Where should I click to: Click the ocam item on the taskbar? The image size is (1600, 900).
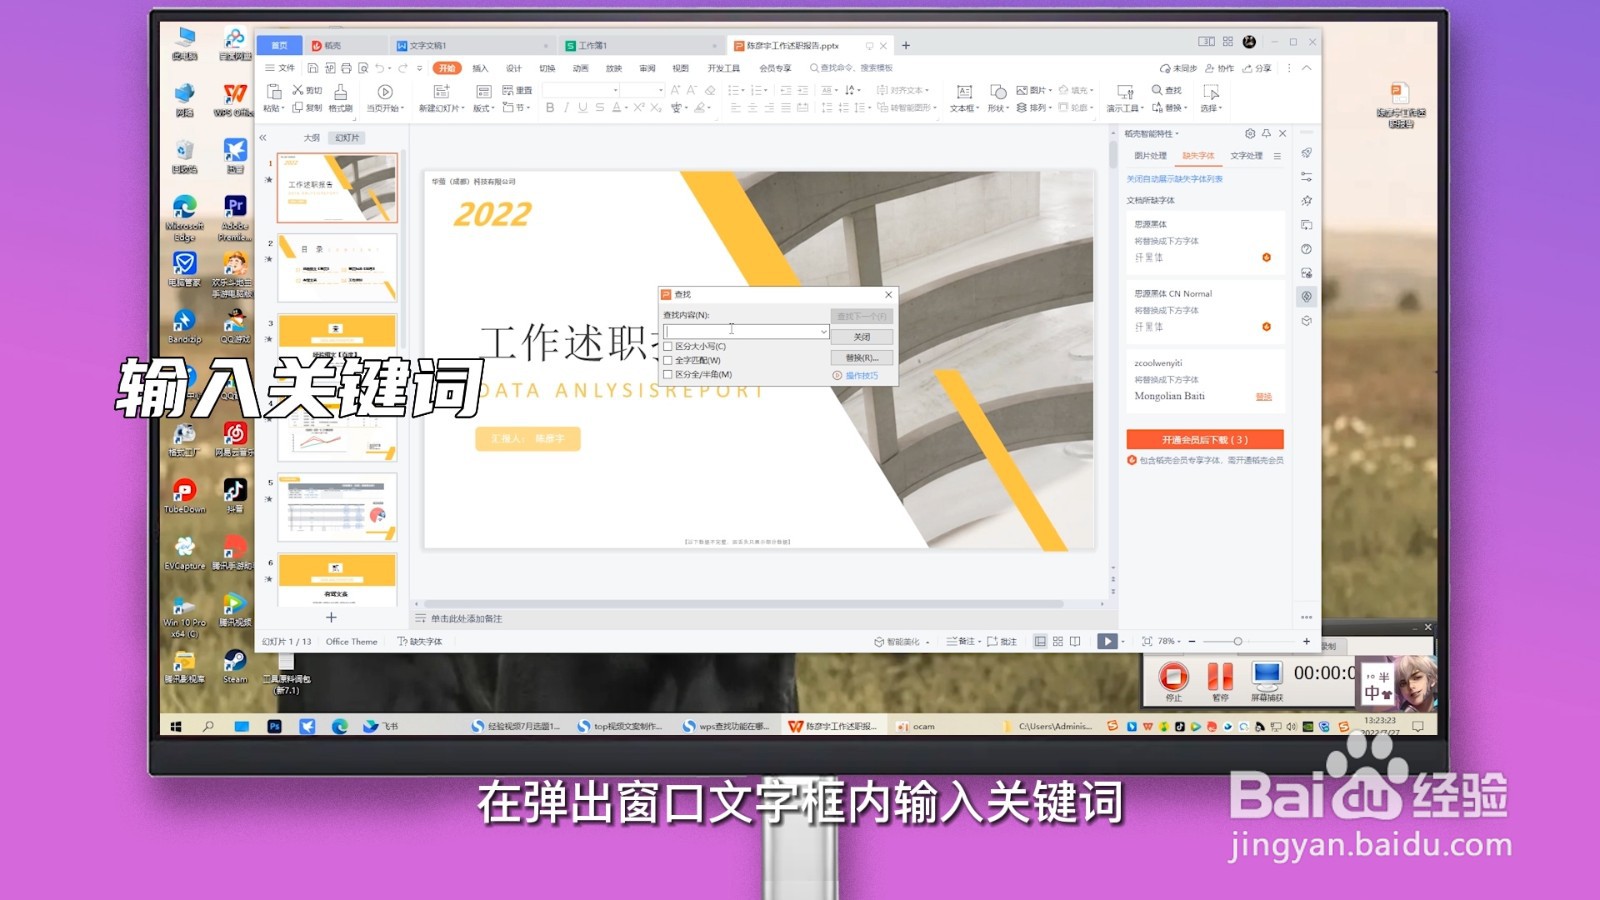pos(916,726)
